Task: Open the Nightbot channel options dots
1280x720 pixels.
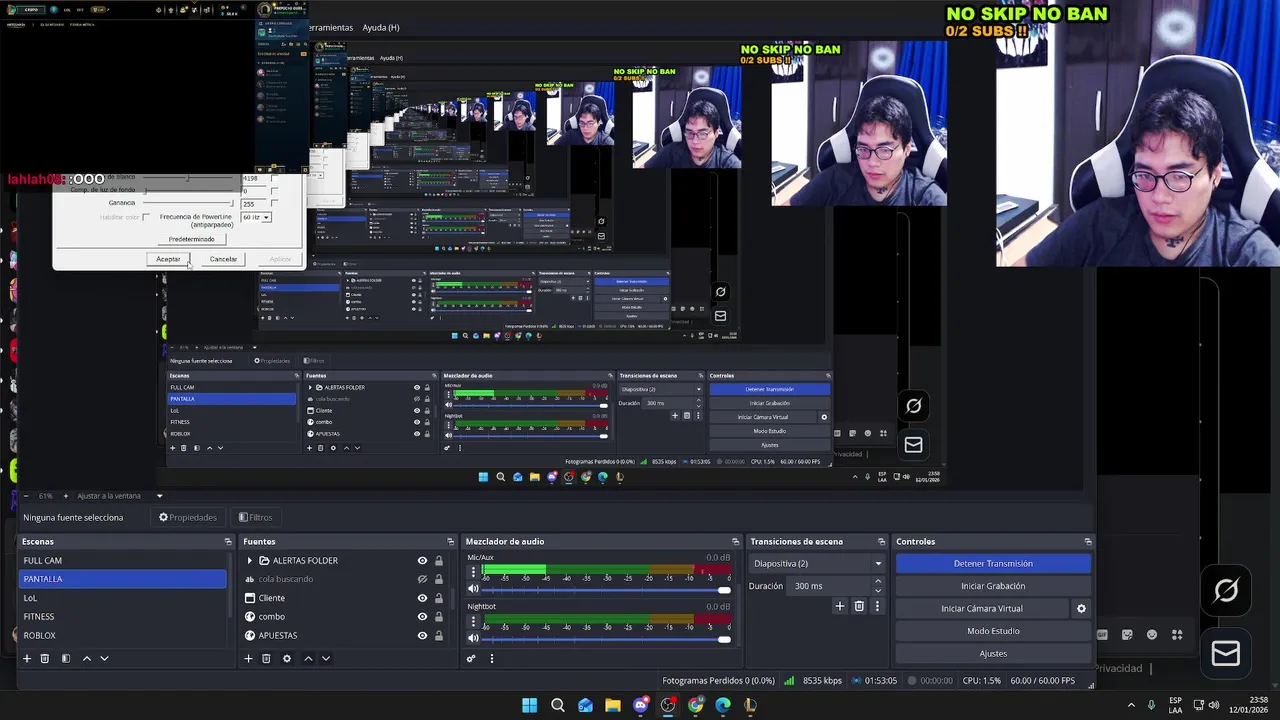Action: click(474, 622)
